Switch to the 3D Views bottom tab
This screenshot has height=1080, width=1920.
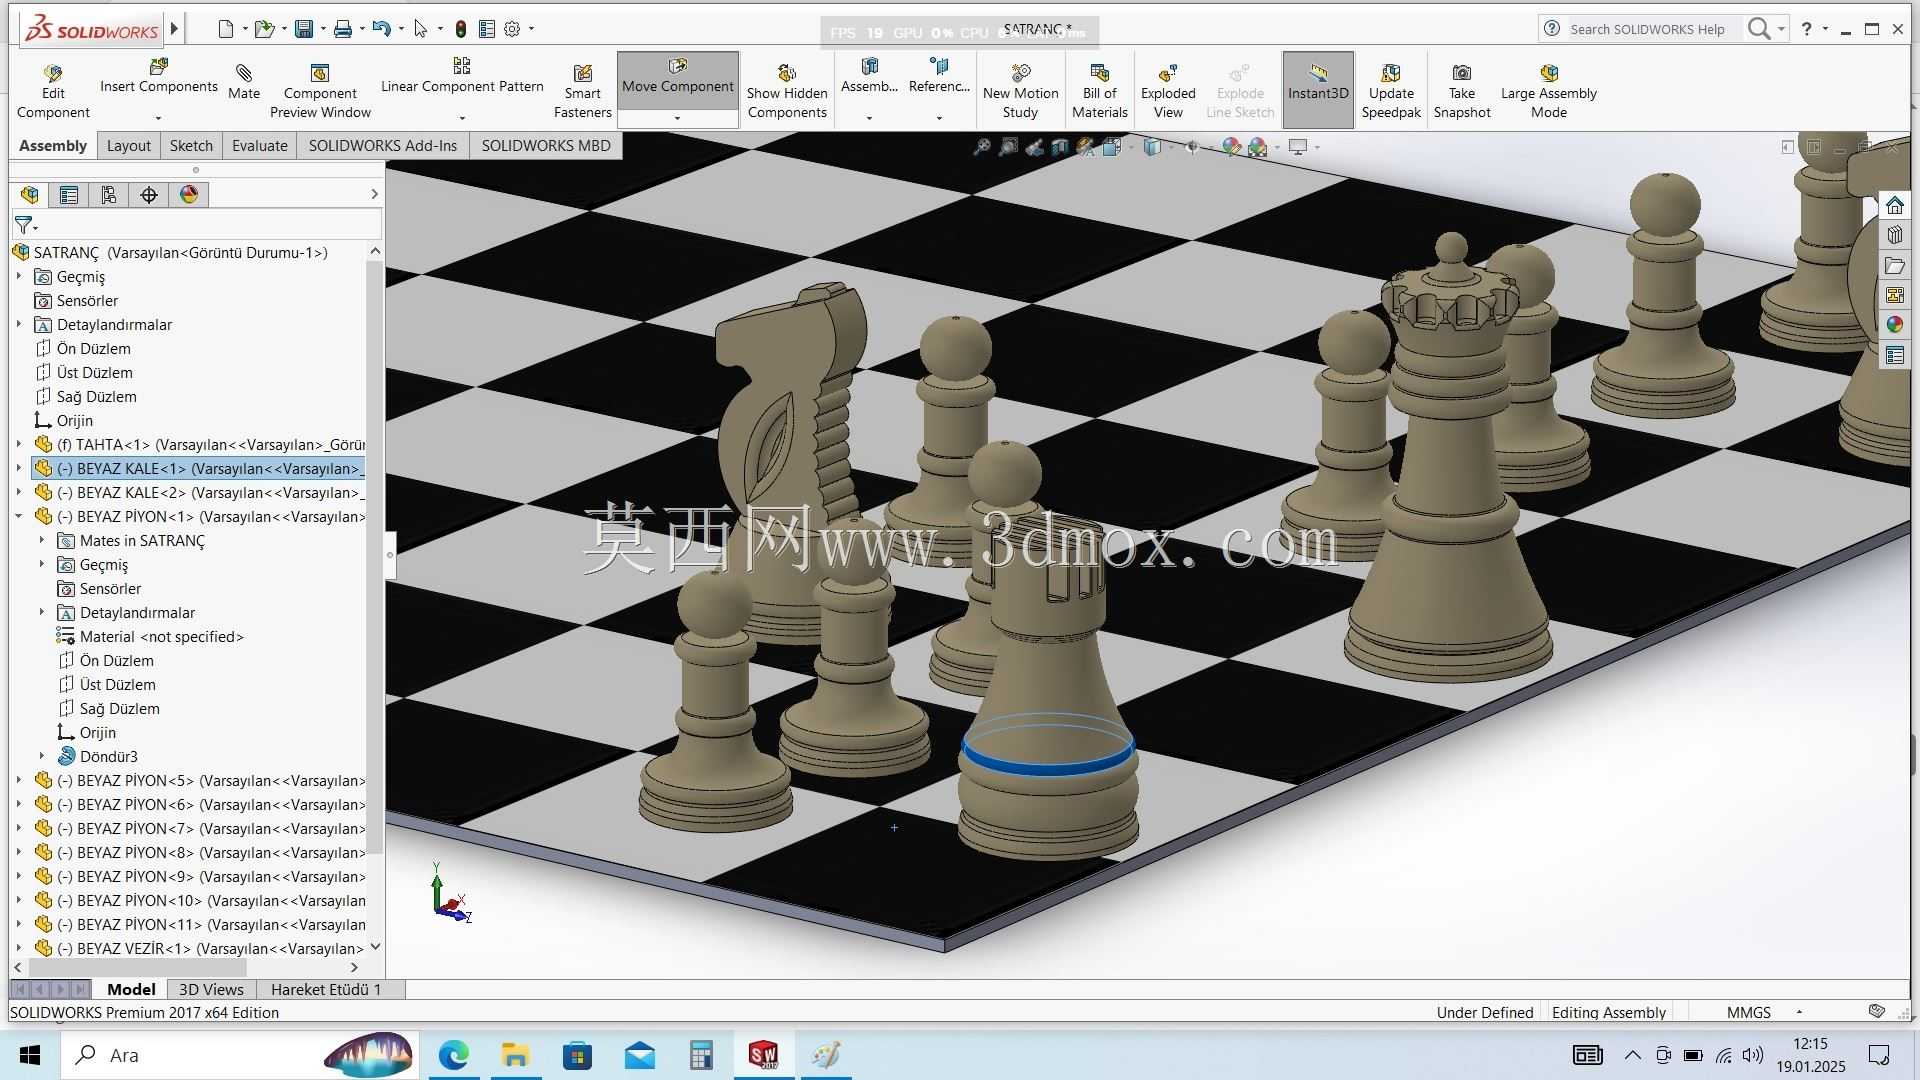coord(211,989)
